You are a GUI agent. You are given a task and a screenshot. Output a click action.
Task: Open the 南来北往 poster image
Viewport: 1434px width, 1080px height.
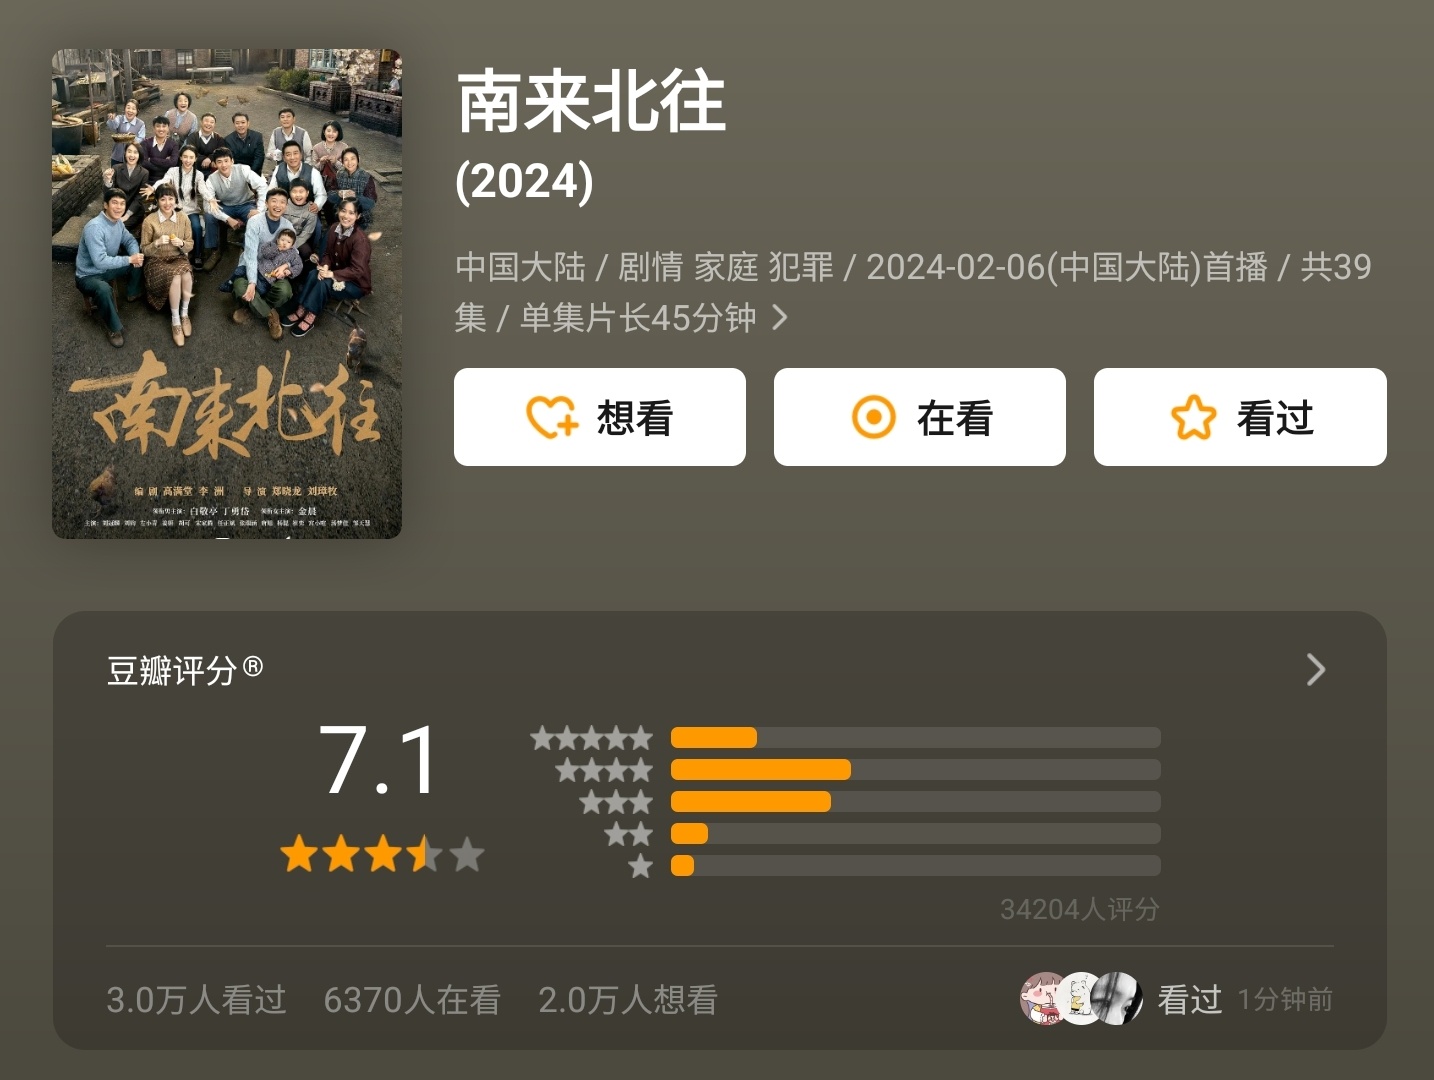(227, 294)
